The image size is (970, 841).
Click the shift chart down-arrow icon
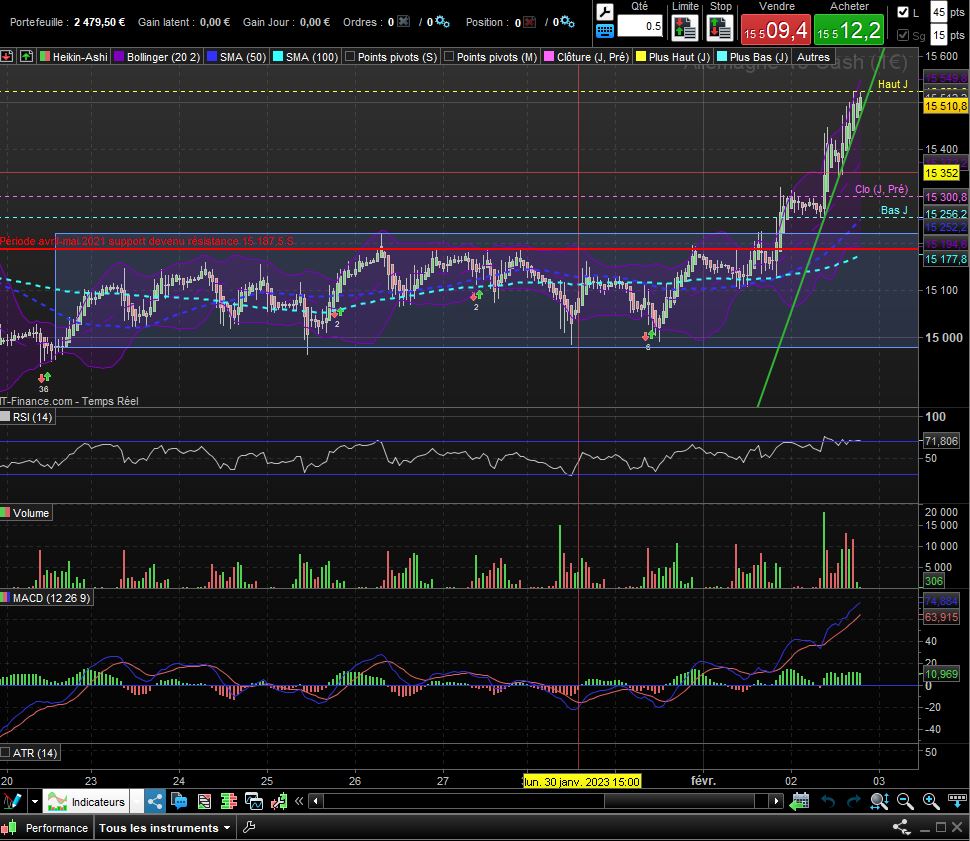pos(957,801)
